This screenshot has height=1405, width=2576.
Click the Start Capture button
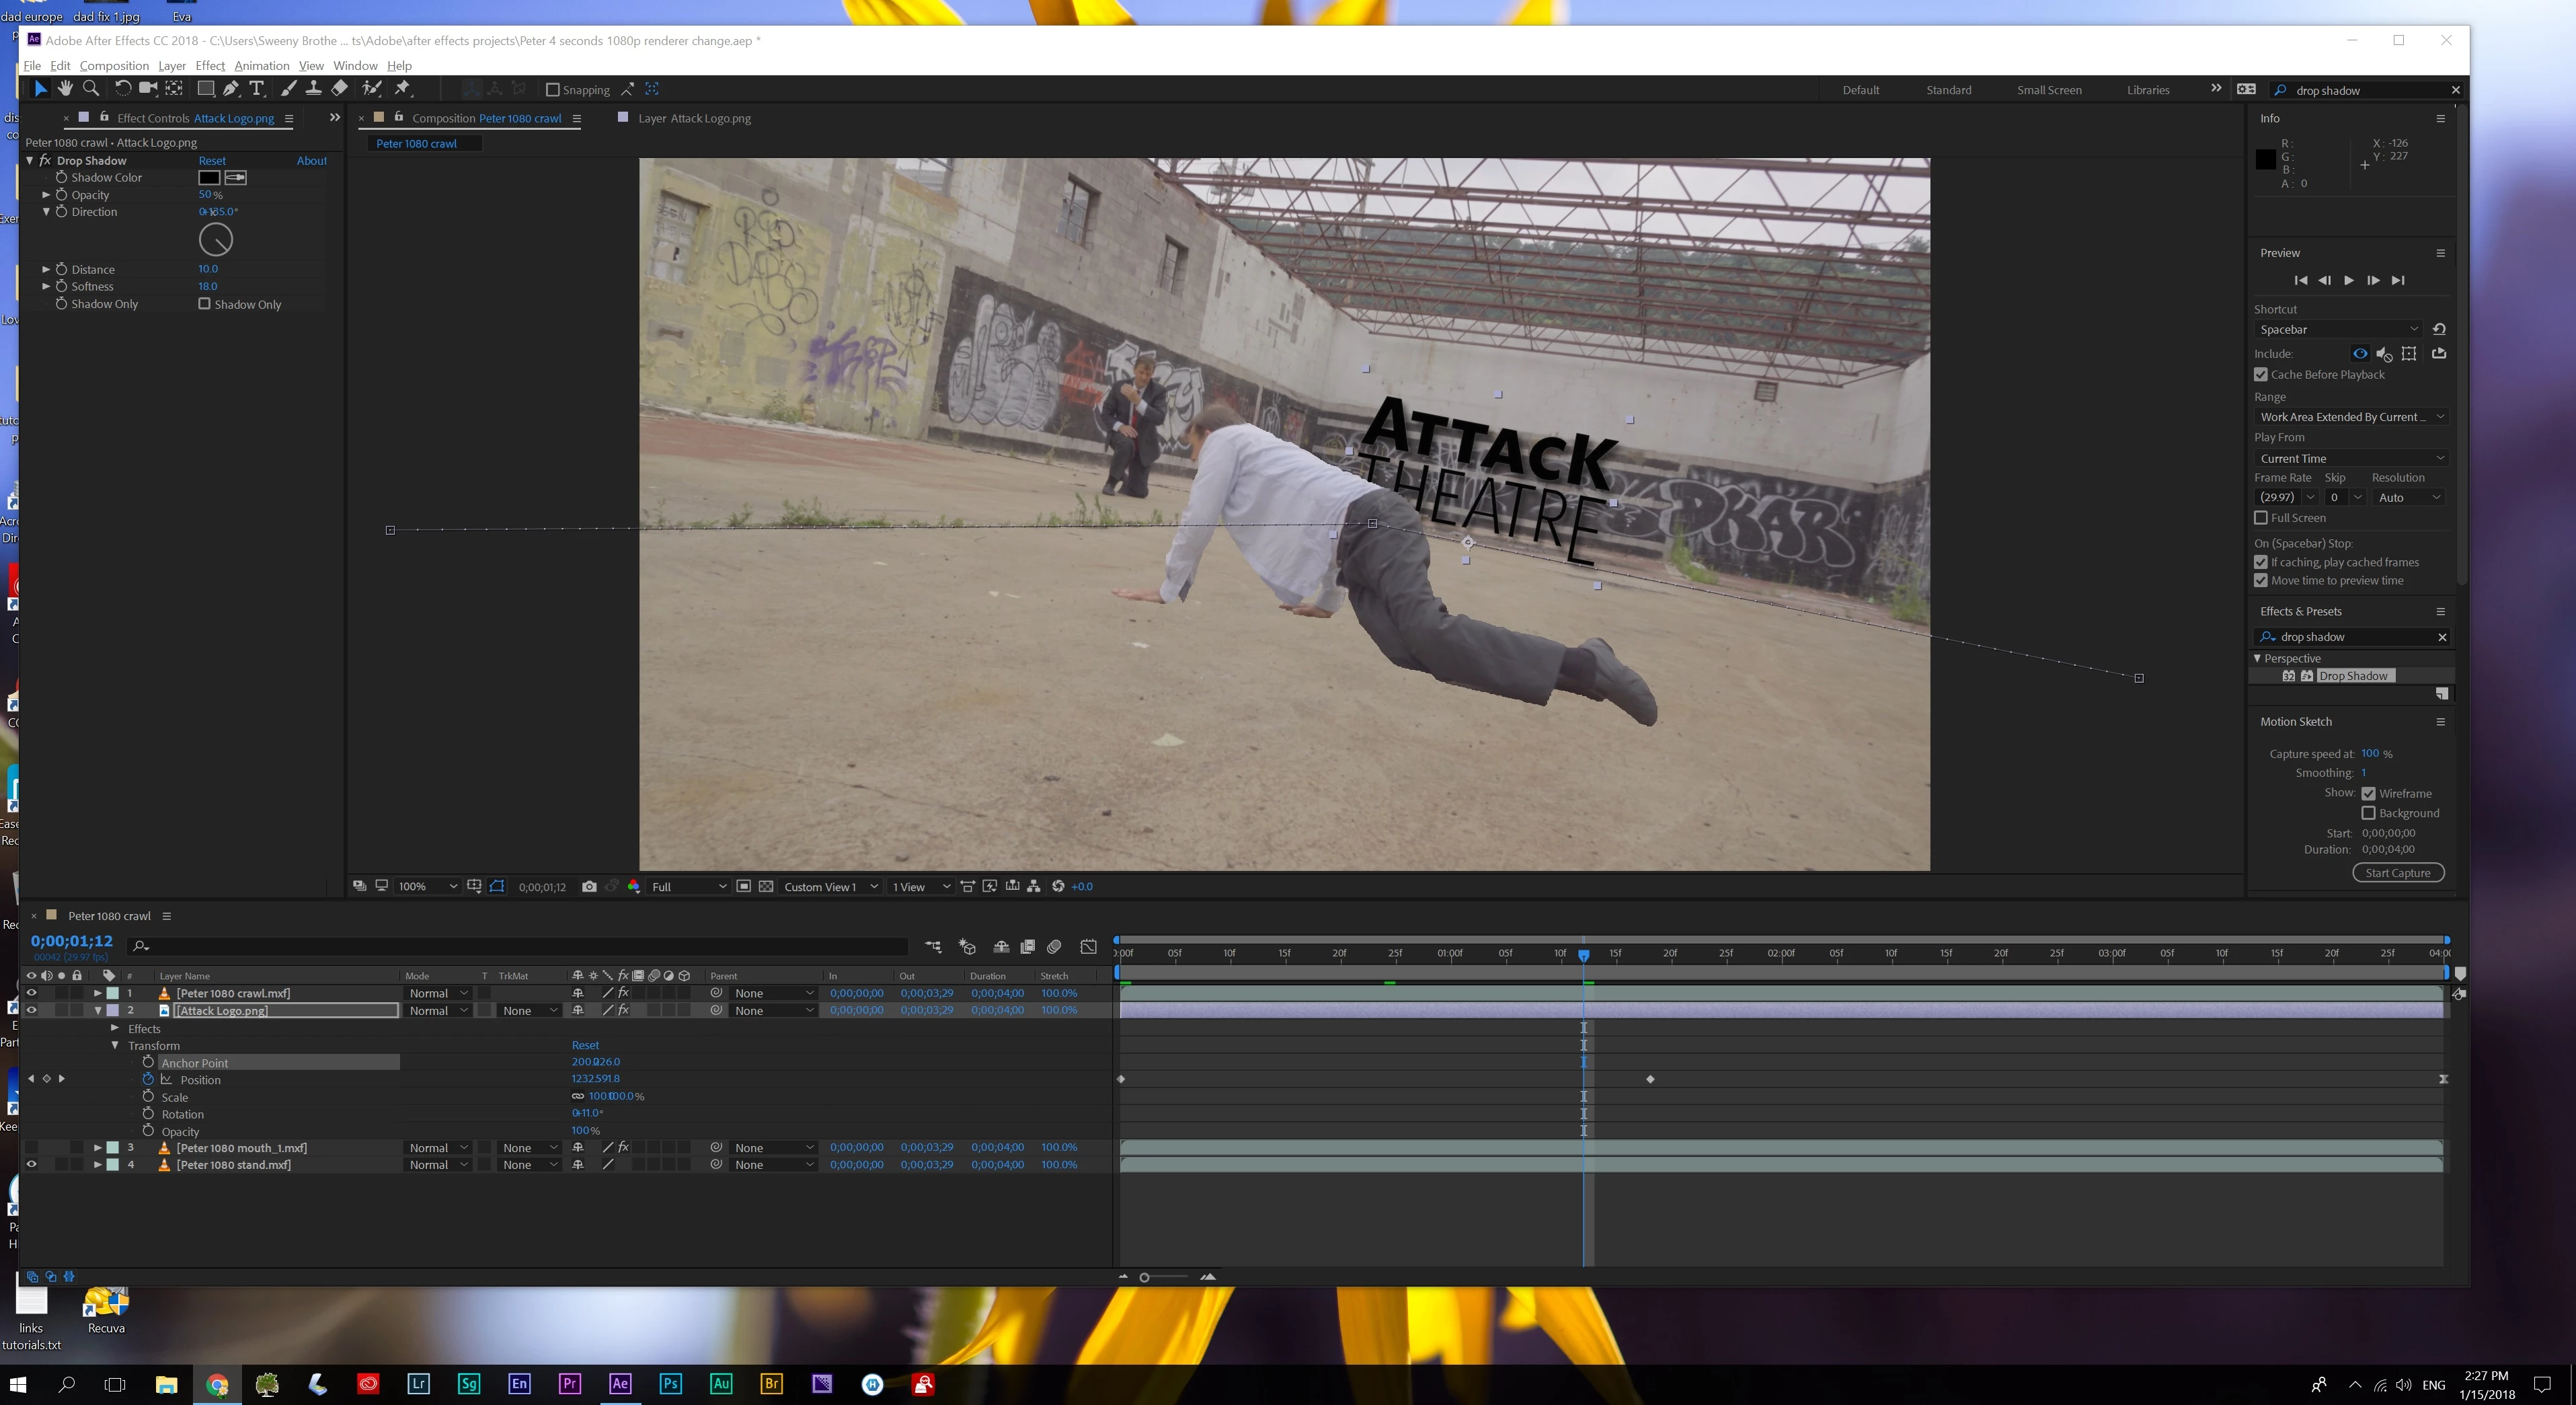click(2397, 873)
